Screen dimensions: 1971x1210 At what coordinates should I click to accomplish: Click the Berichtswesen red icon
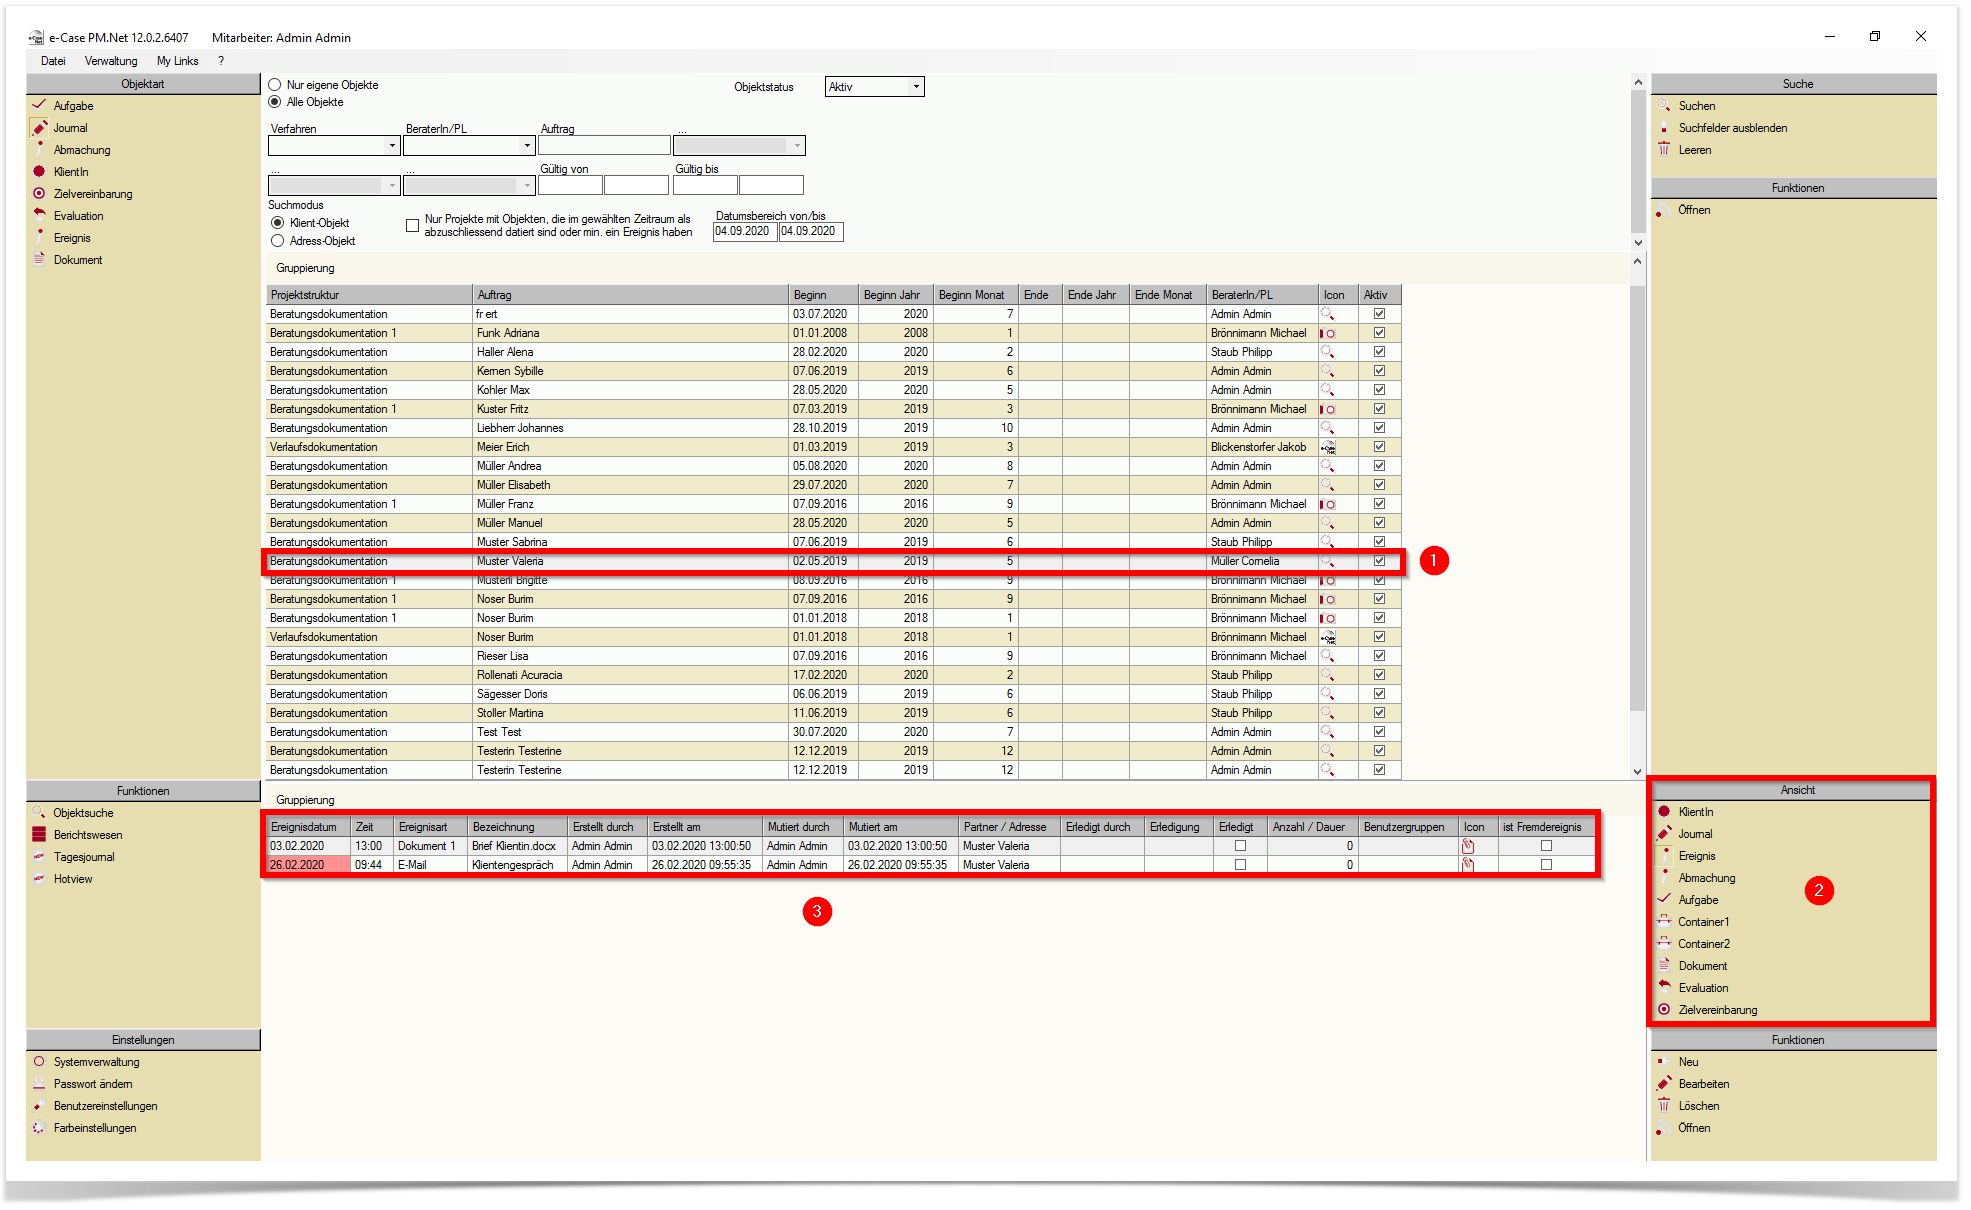[x=39, y=834]
